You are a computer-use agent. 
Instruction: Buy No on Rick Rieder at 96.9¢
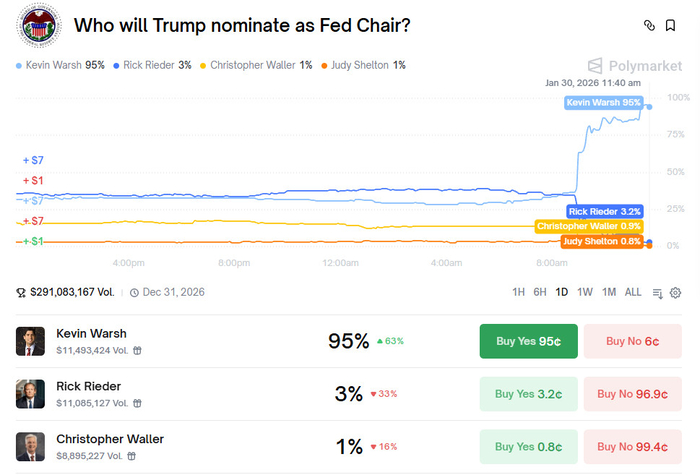coord(632,393)
